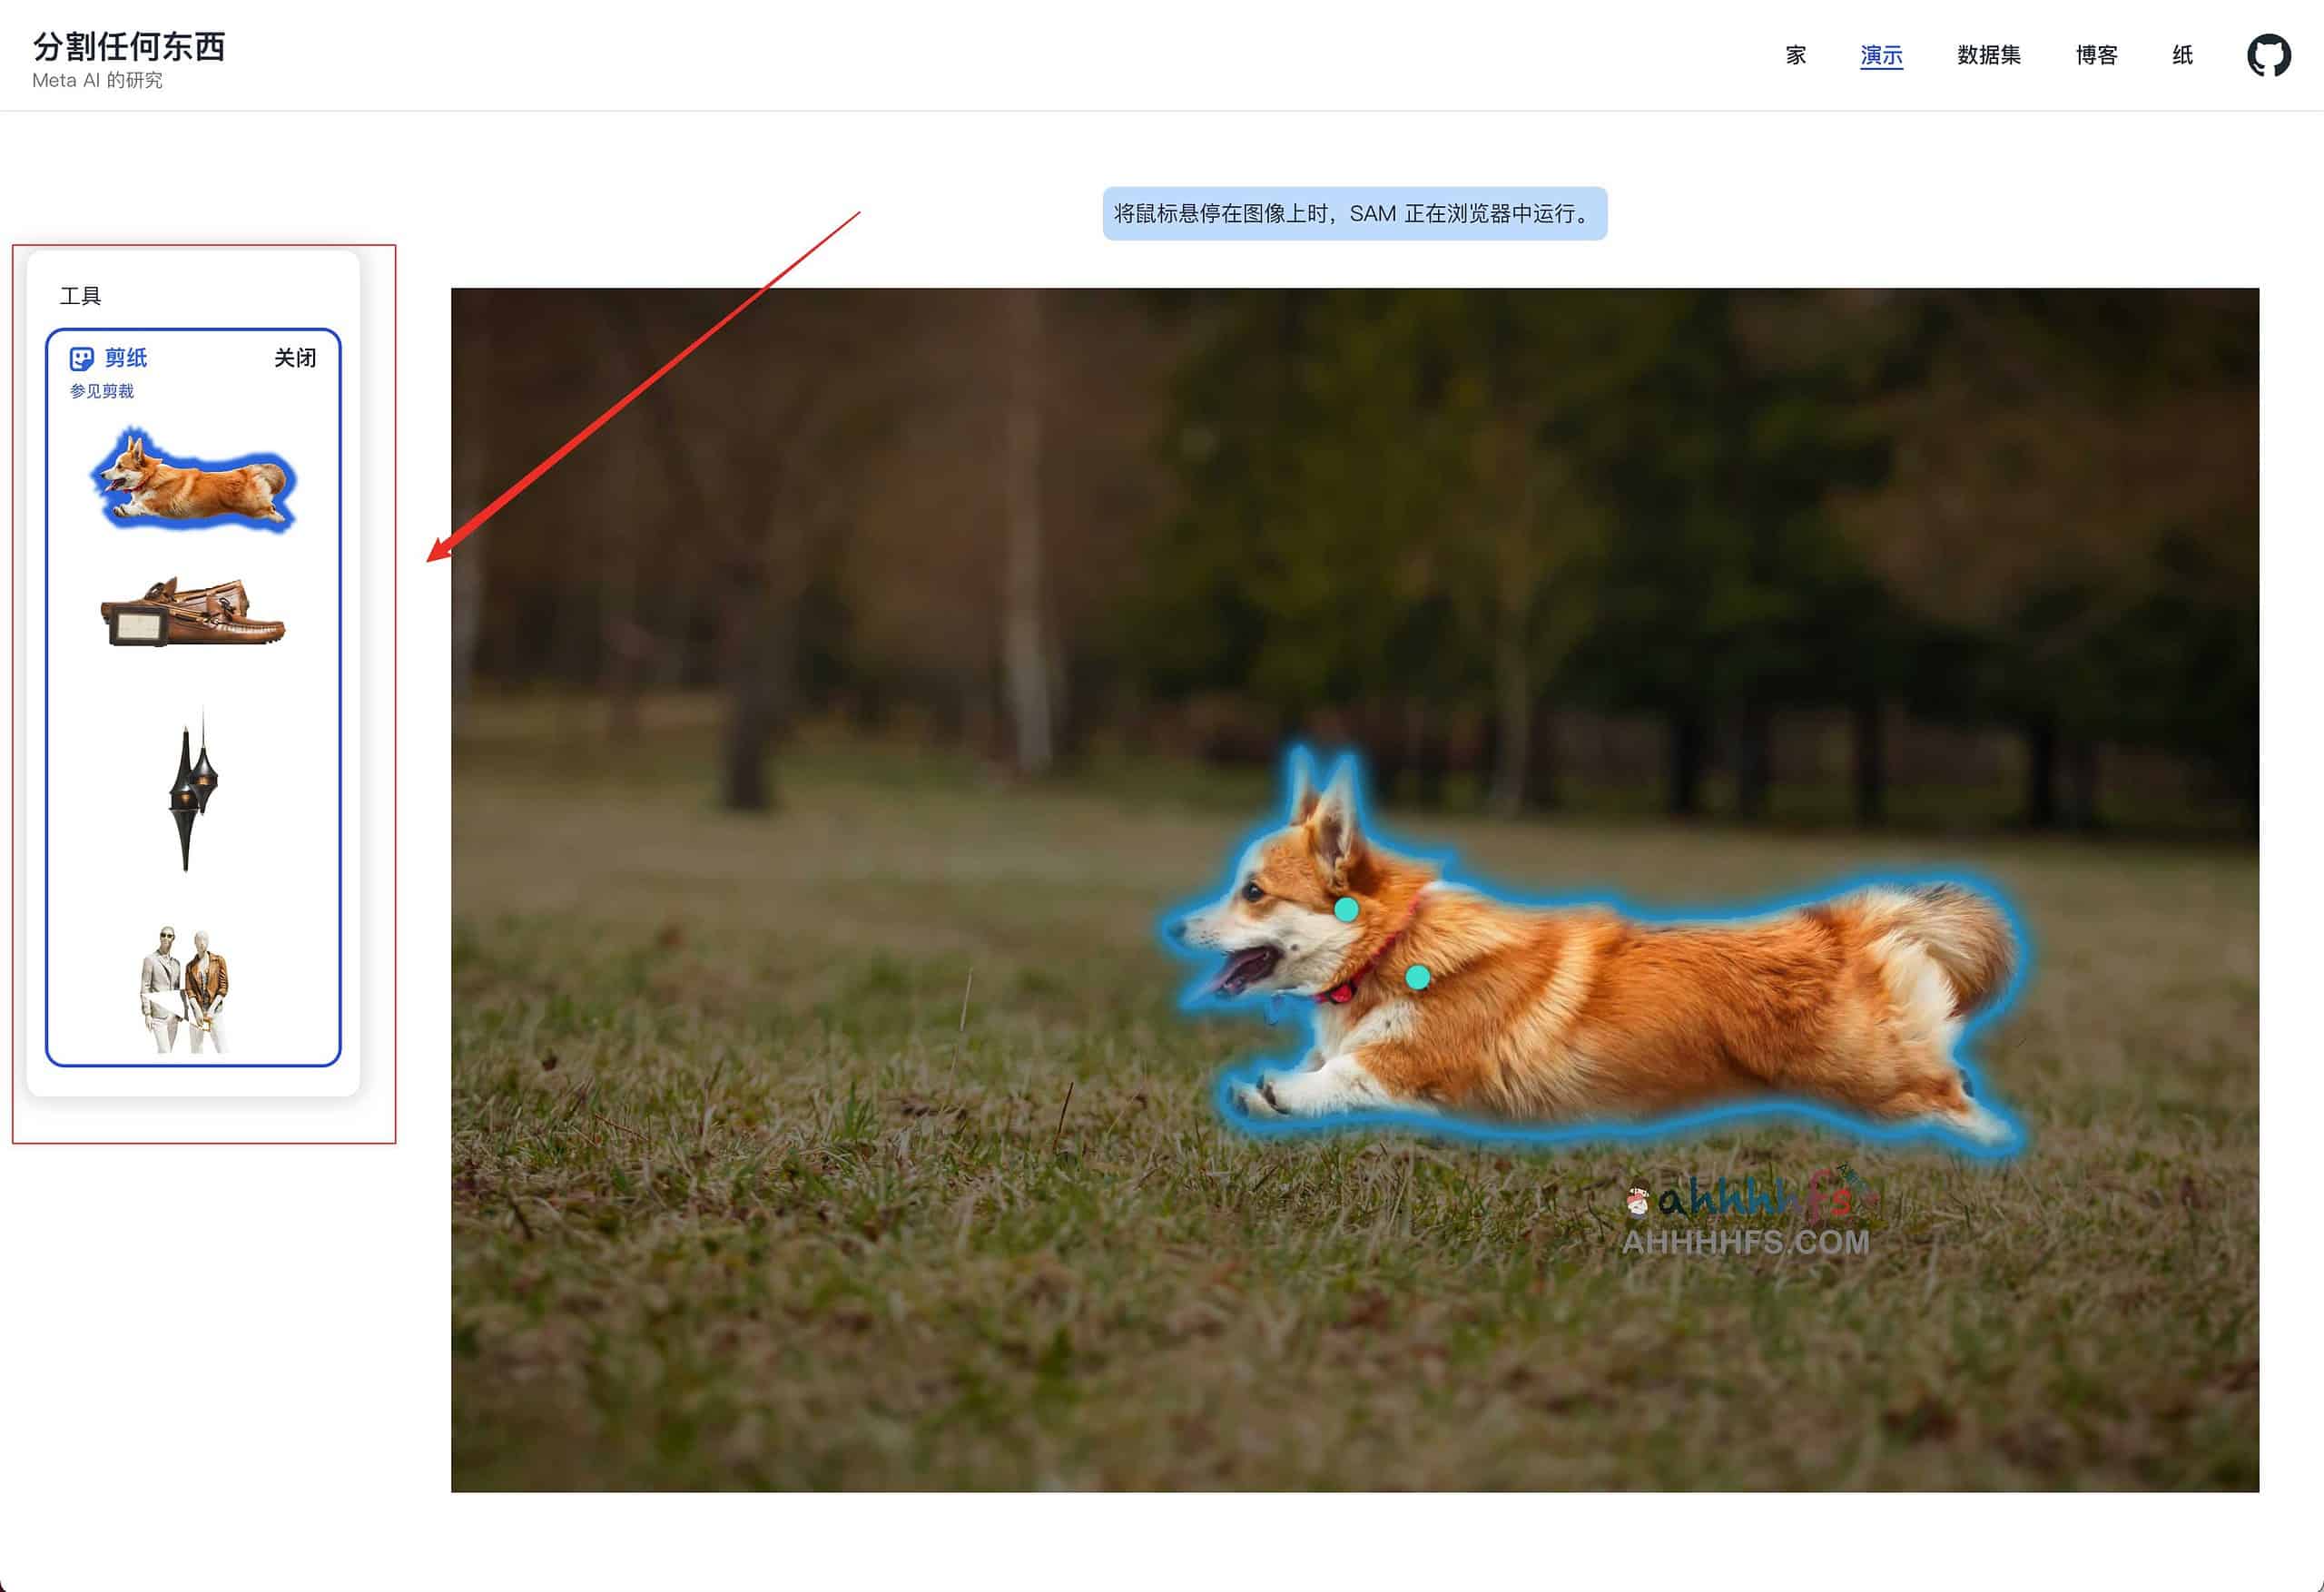Open the 博客 blog page

pyautogui.click(x=2096, y=55)
